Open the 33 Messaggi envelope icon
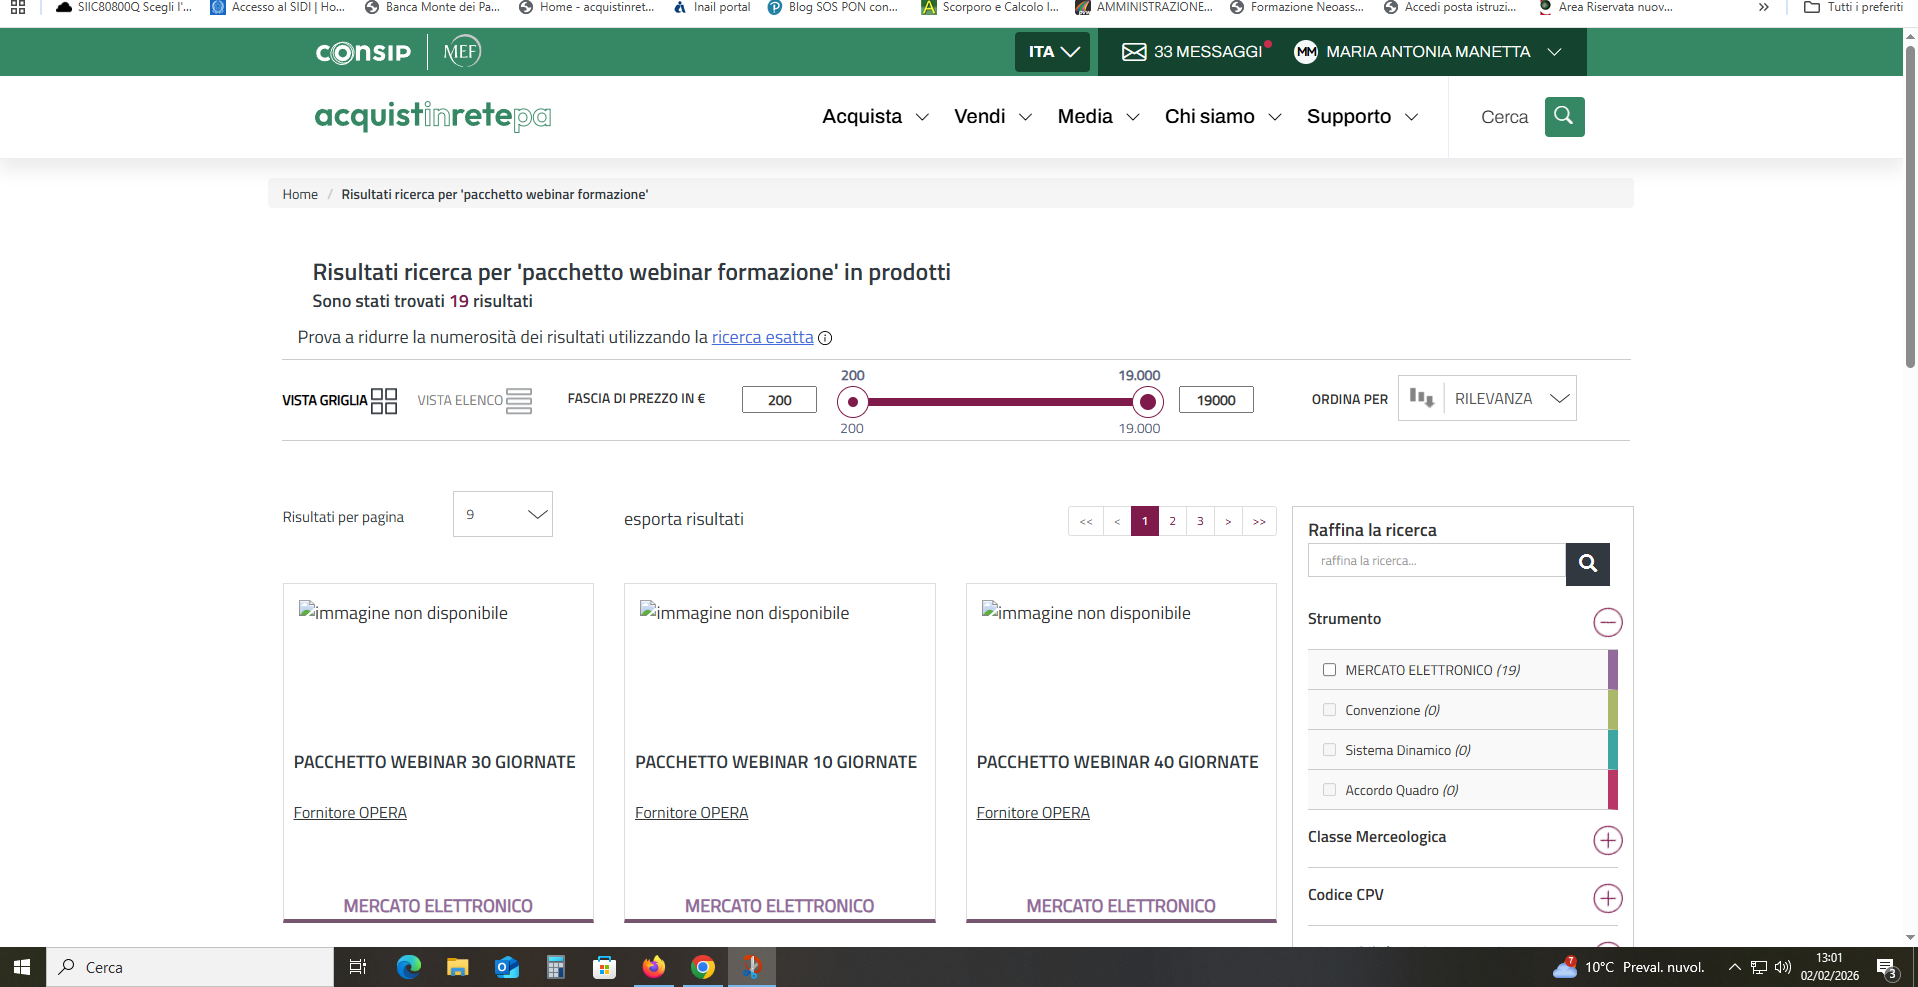 pyautogui.click(x=1134, y=52)
